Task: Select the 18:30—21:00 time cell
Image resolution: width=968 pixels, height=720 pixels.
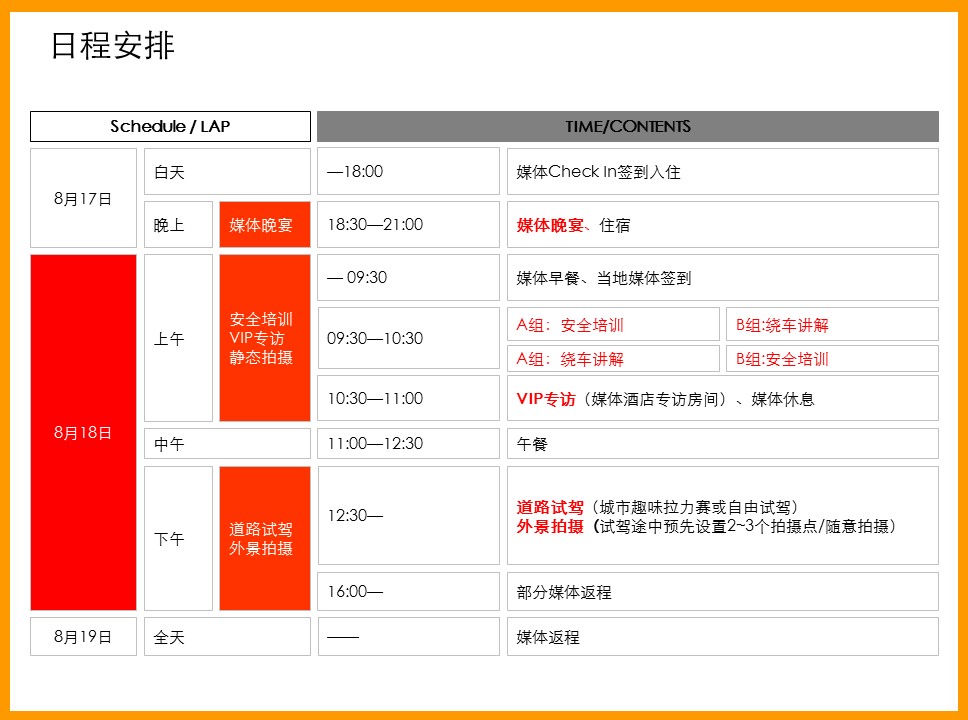Action: 408,225
